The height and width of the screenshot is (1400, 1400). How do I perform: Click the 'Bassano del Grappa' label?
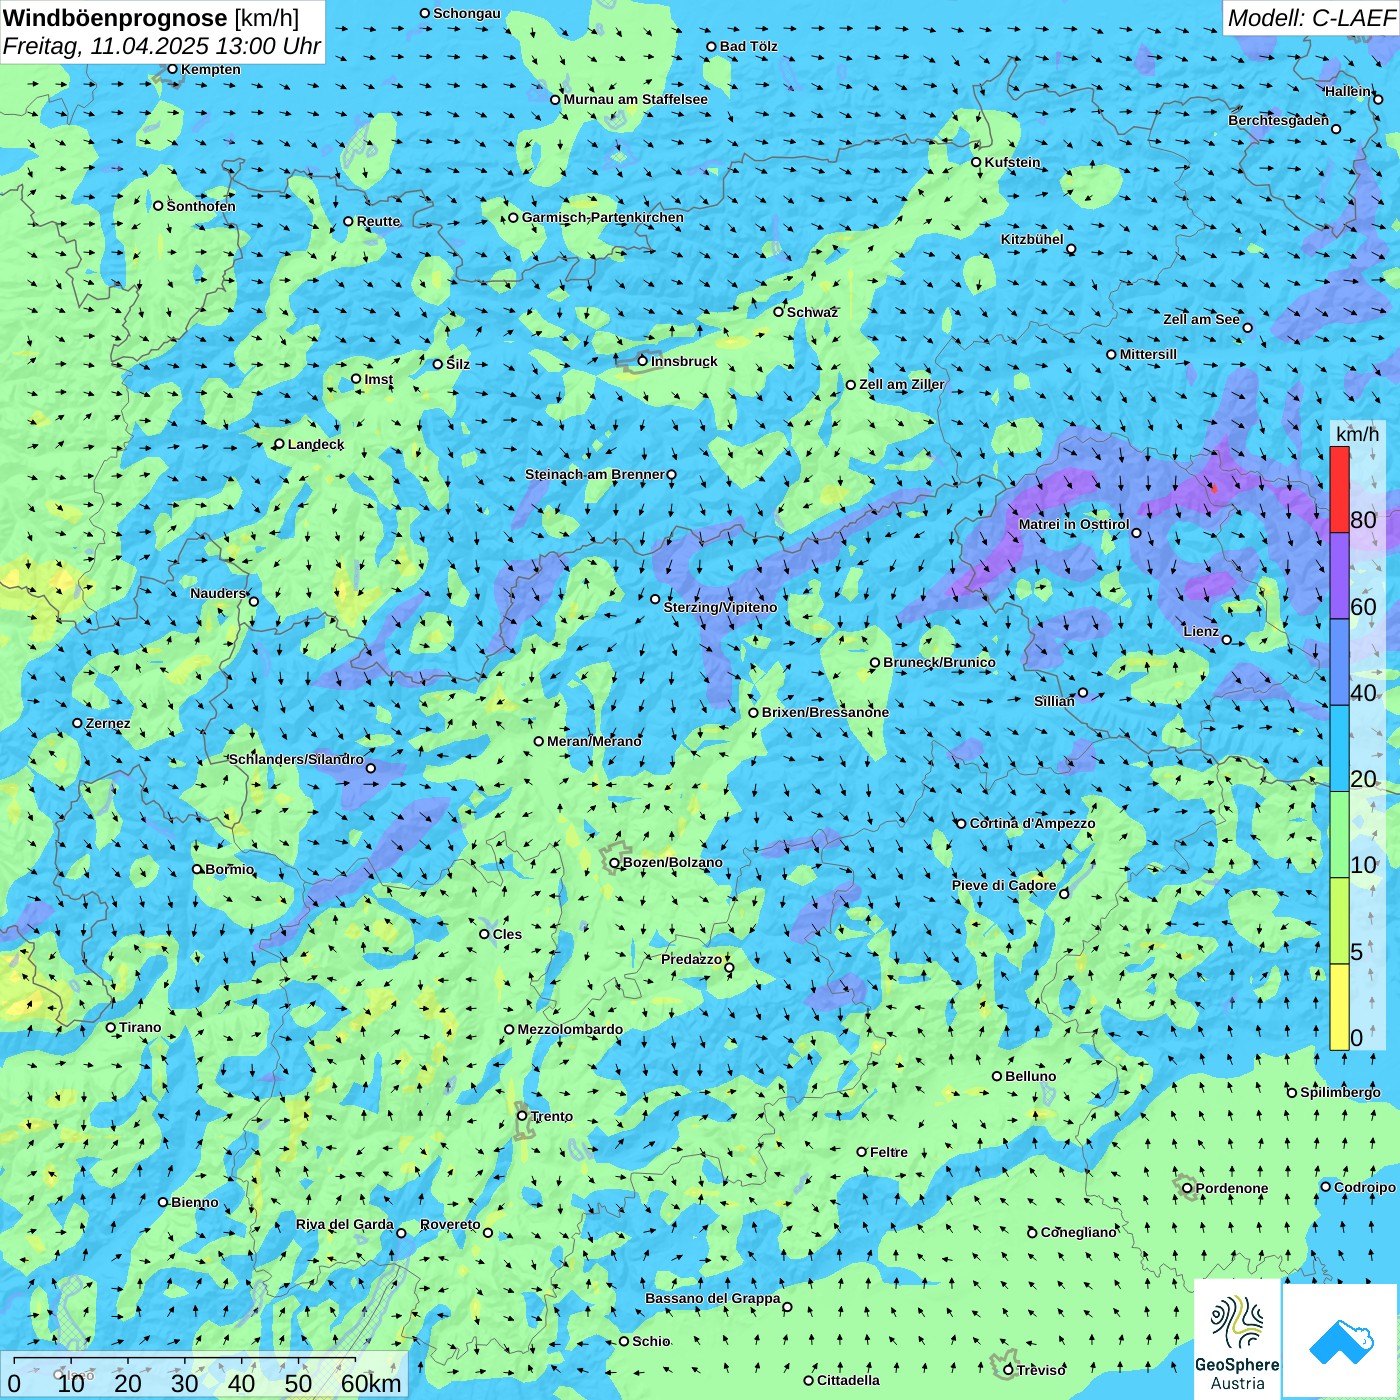click(713, 1299)
